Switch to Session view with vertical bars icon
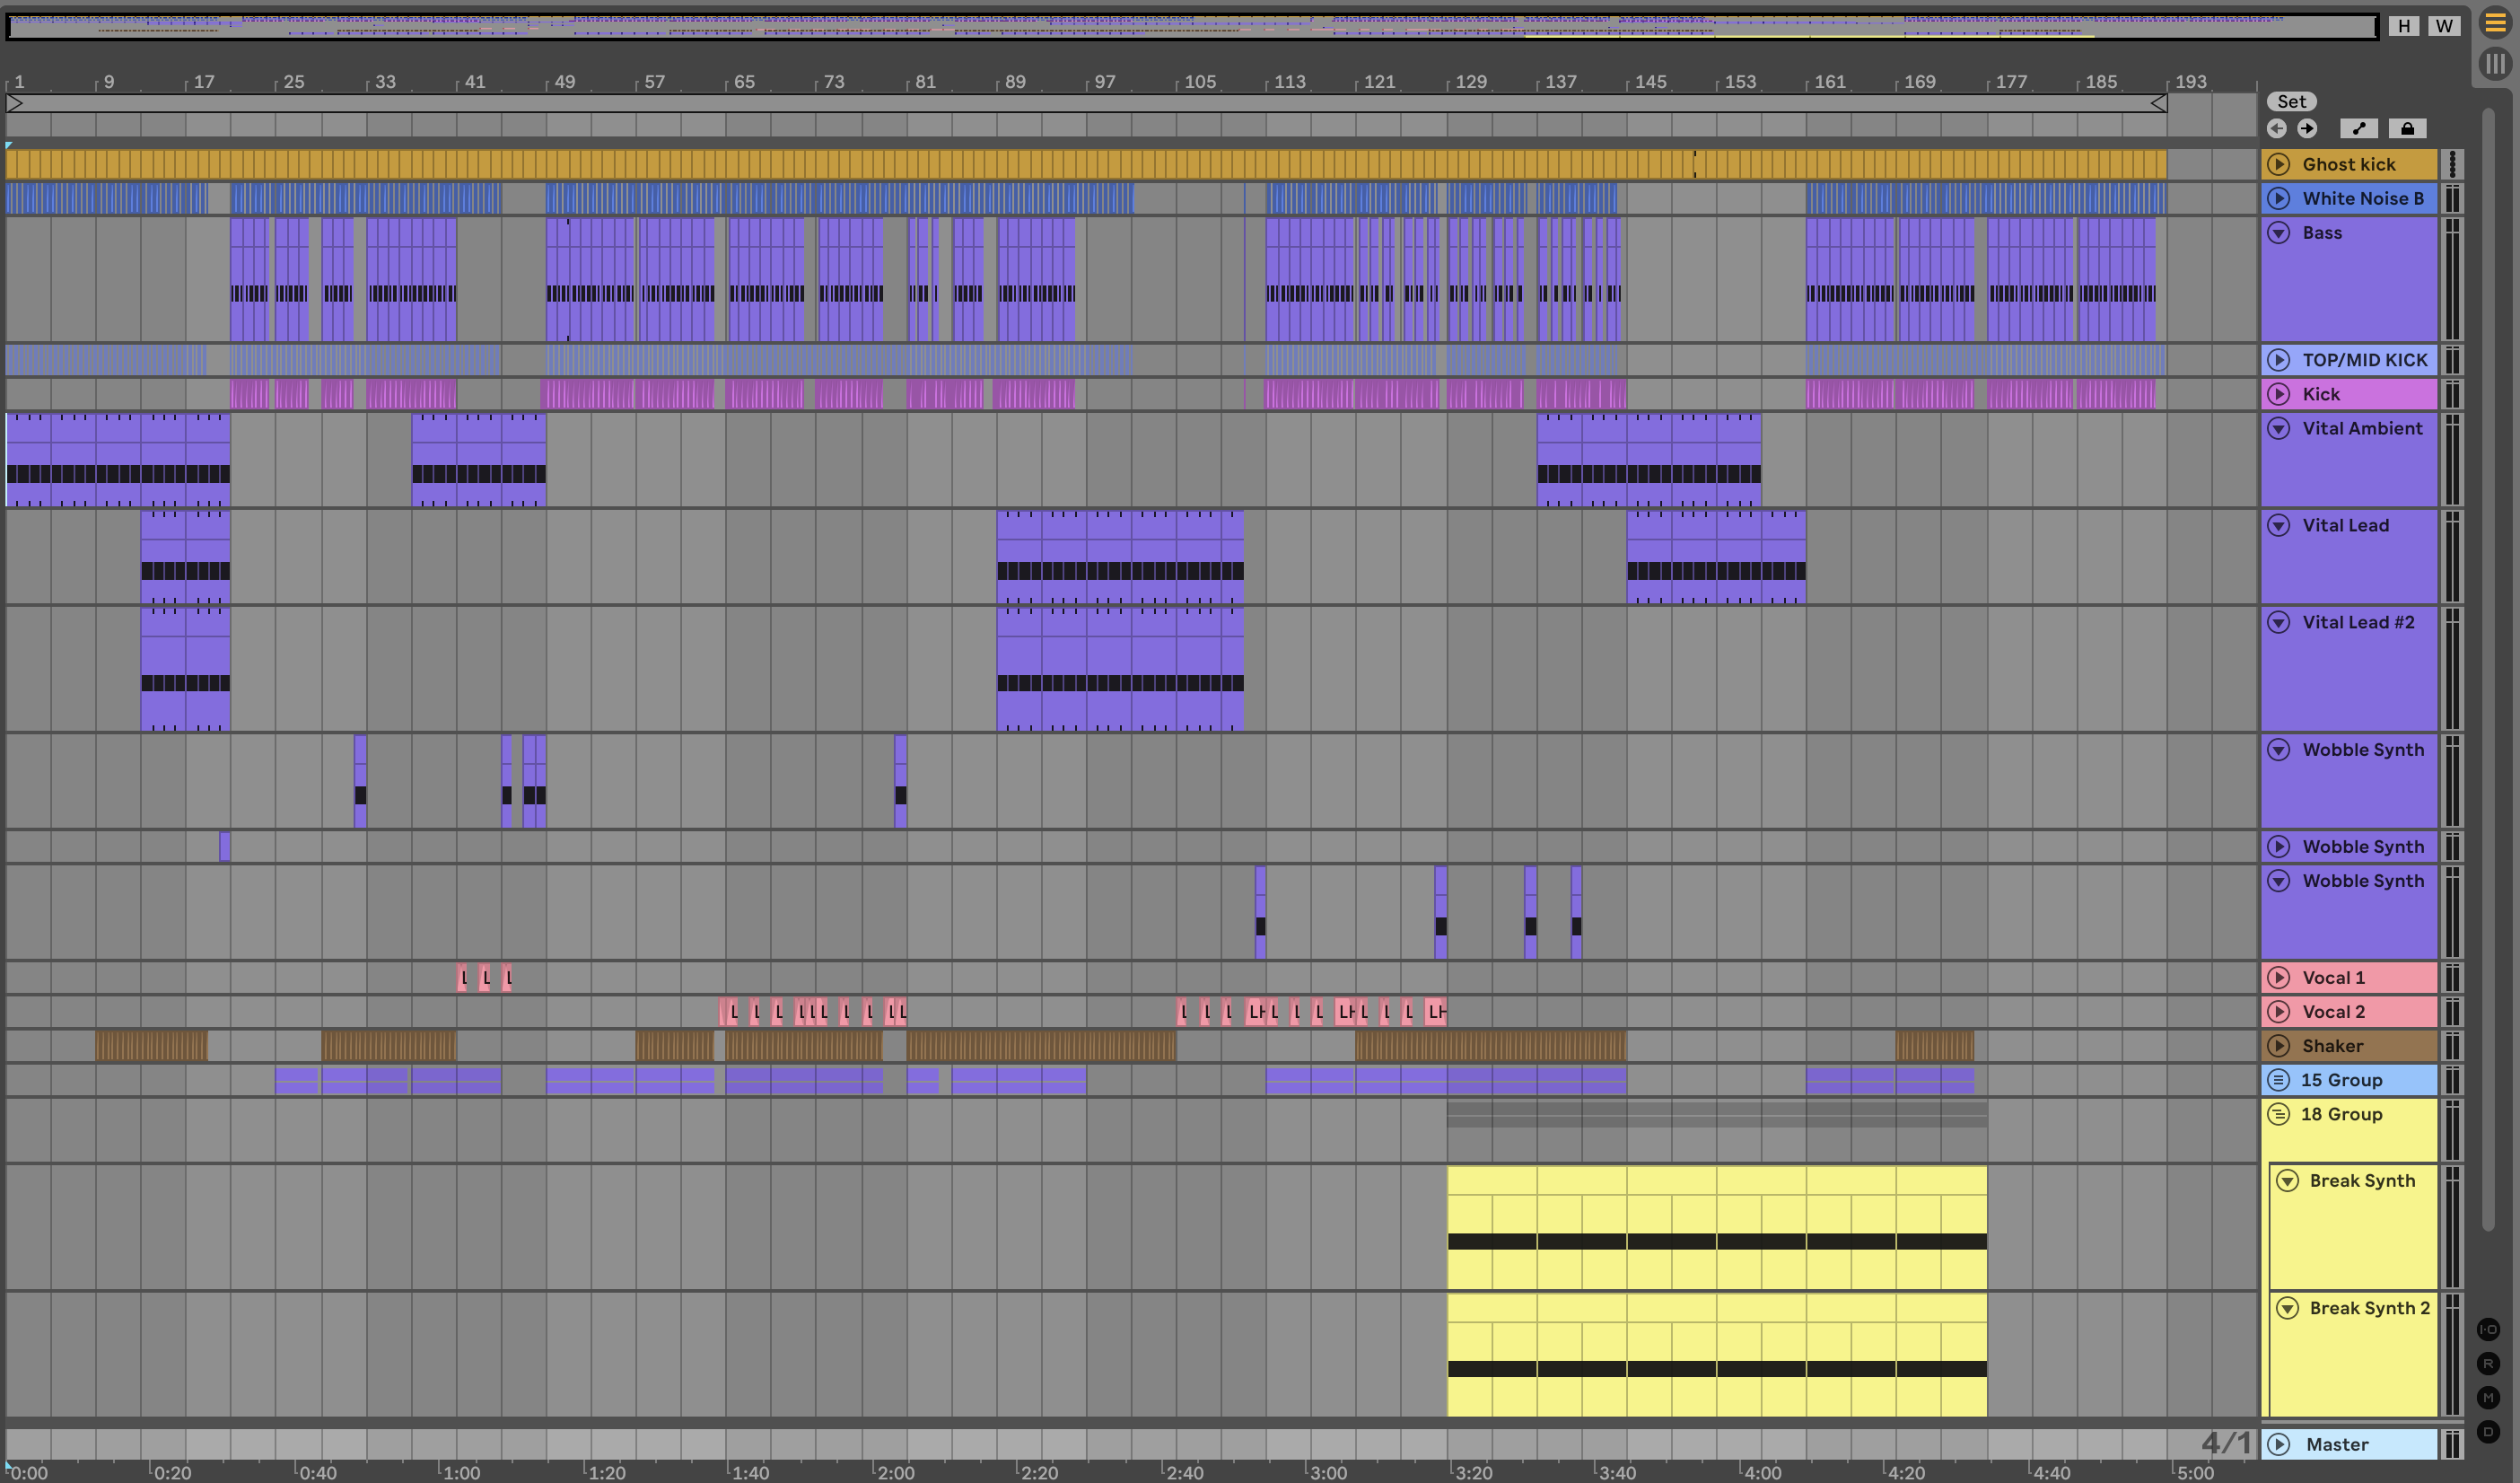This screenshot has height=1483, width=2520. coord(2495,64)
